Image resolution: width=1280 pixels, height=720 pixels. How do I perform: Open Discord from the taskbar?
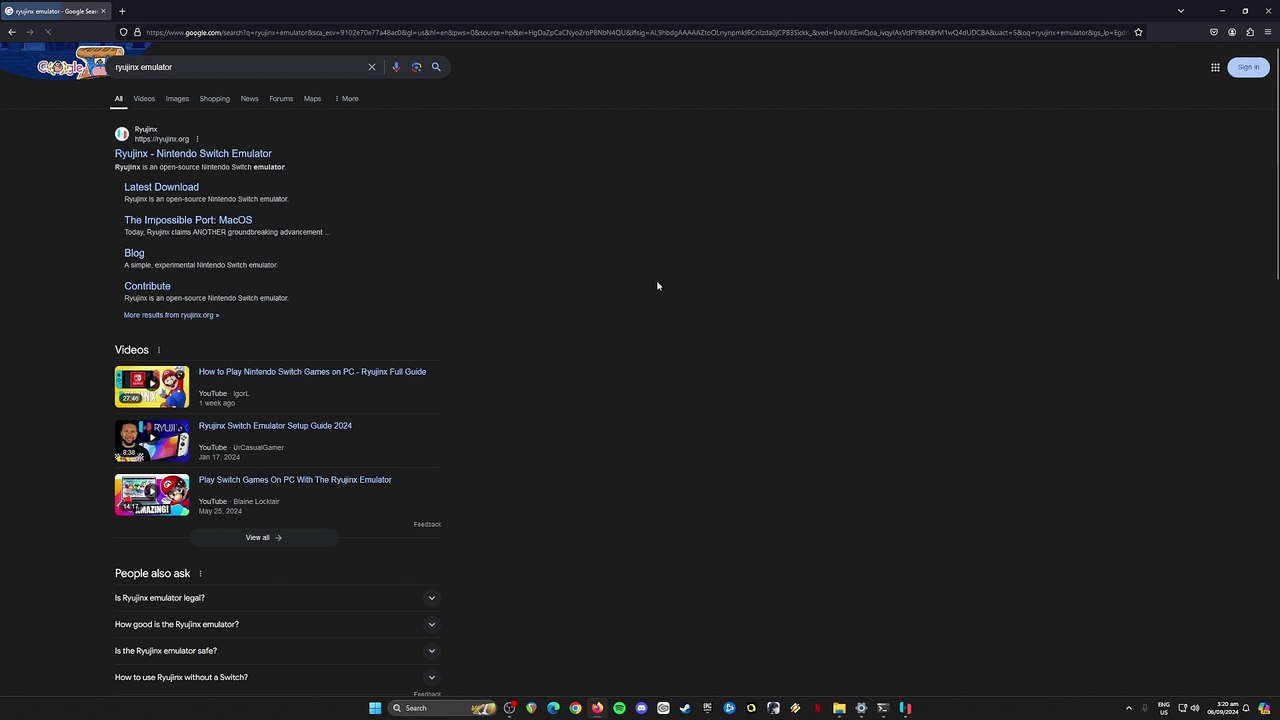(641, 708)
